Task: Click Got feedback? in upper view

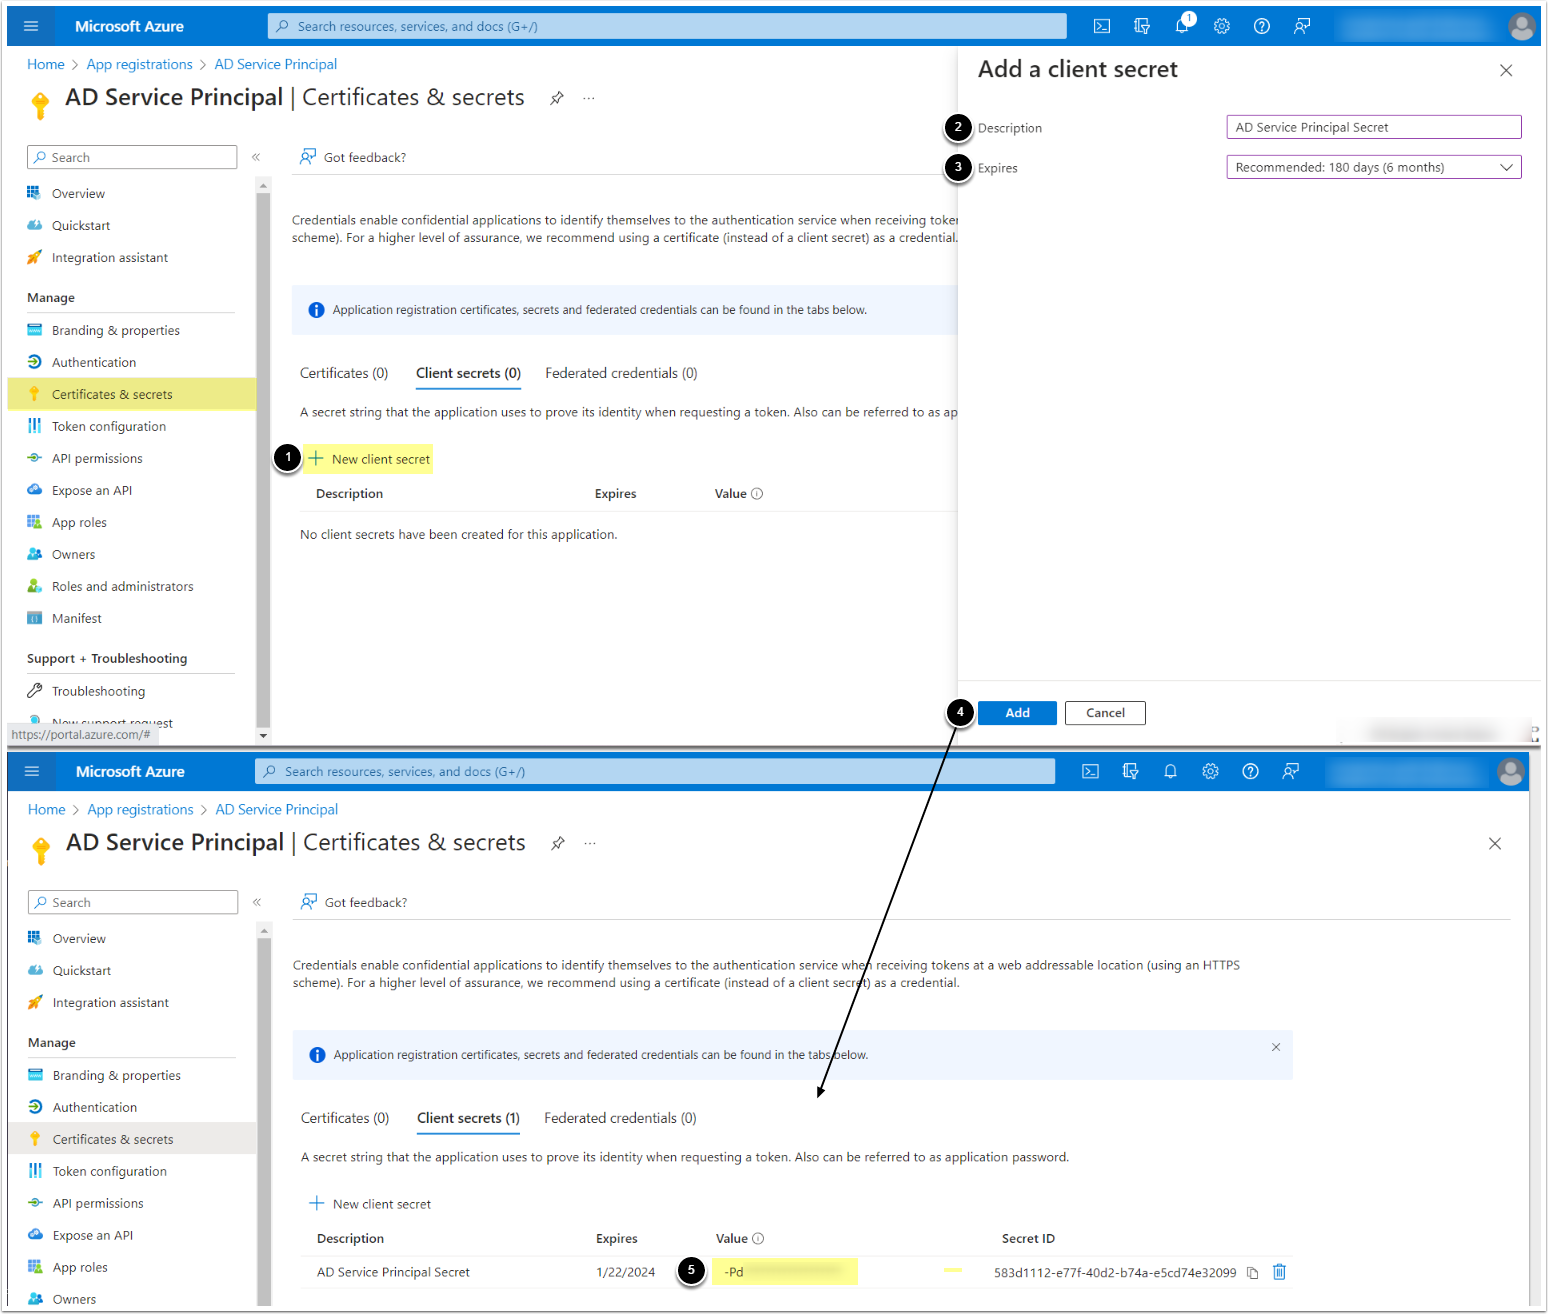Action: point(353,157)
